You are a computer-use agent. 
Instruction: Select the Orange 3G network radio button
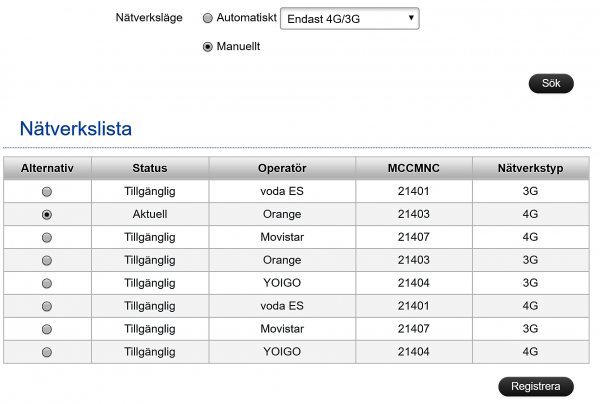coord(47,260)
